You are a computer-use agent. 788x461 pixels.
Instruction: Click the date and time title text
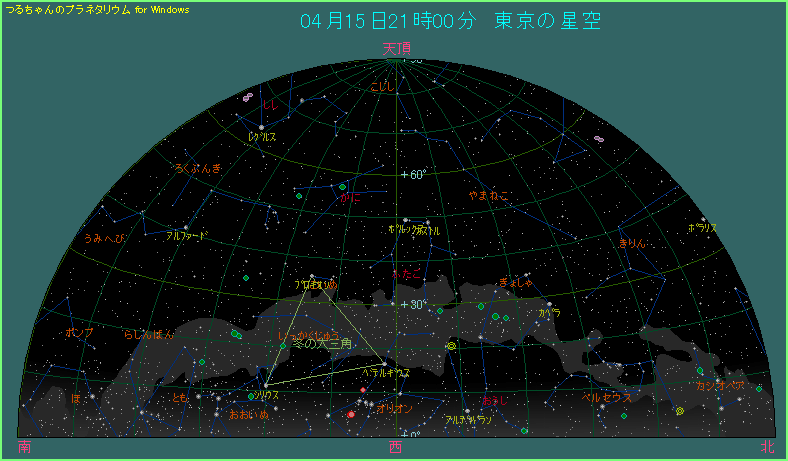(x=451, y=21)
